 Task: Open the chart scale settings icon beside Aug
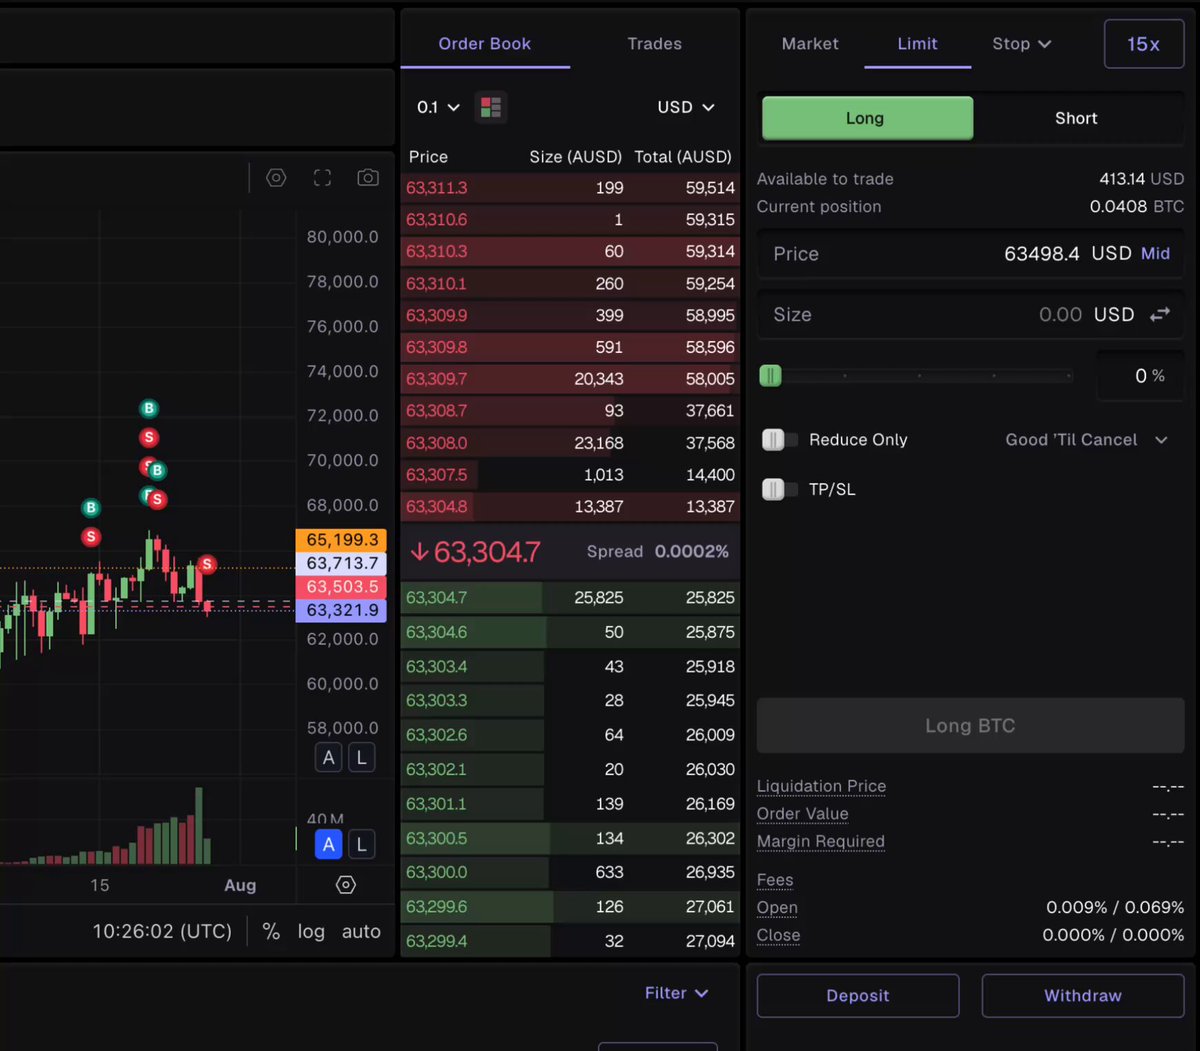pyautogui.click(x=345, y=885)
